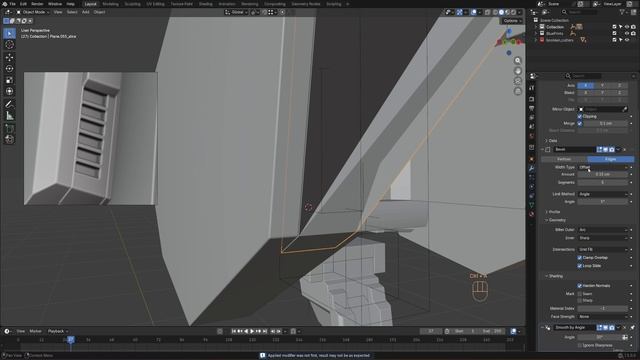
Task: Select the Move tool
Action: pyautogui.click(x=9, y=58)
